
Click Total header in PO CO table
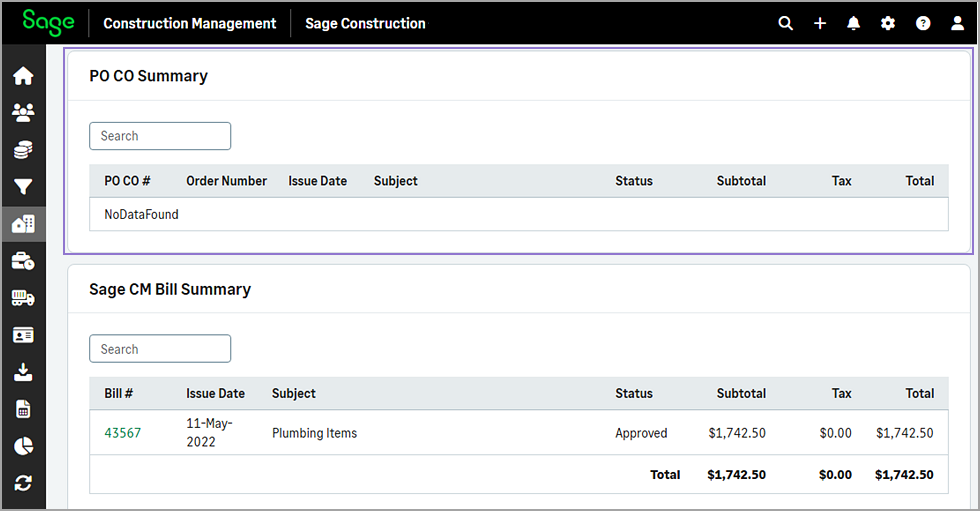click(920, 181)
